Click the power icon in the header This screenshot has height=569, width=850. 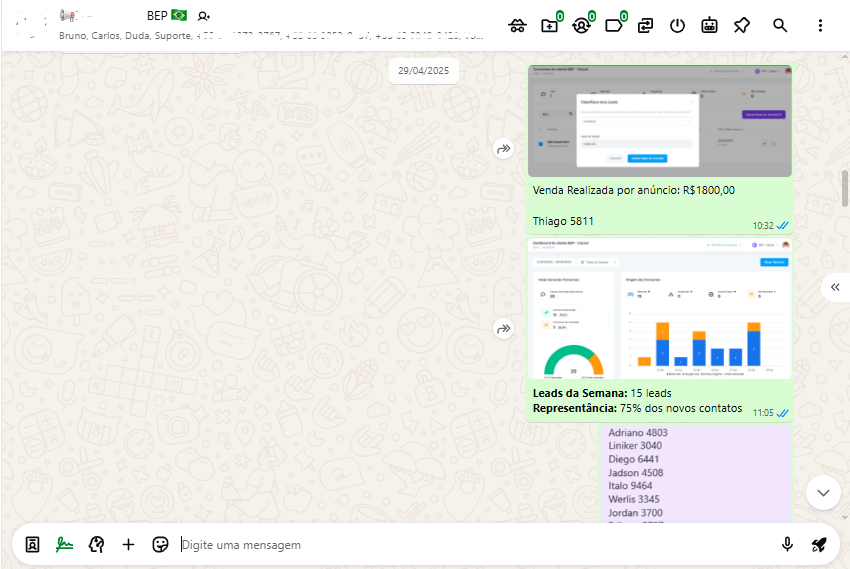tap(678, 26)
